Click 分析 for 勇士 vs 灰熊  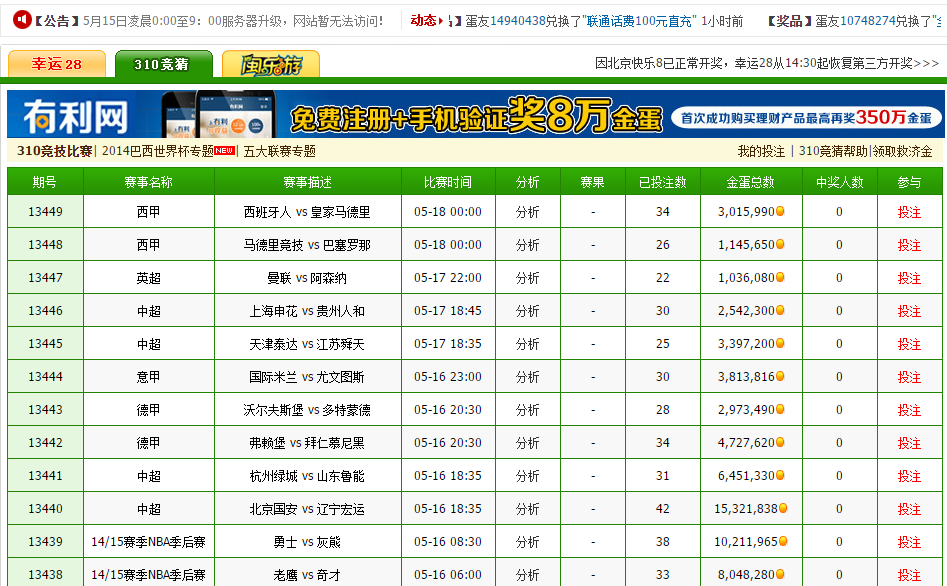(527, 542)
